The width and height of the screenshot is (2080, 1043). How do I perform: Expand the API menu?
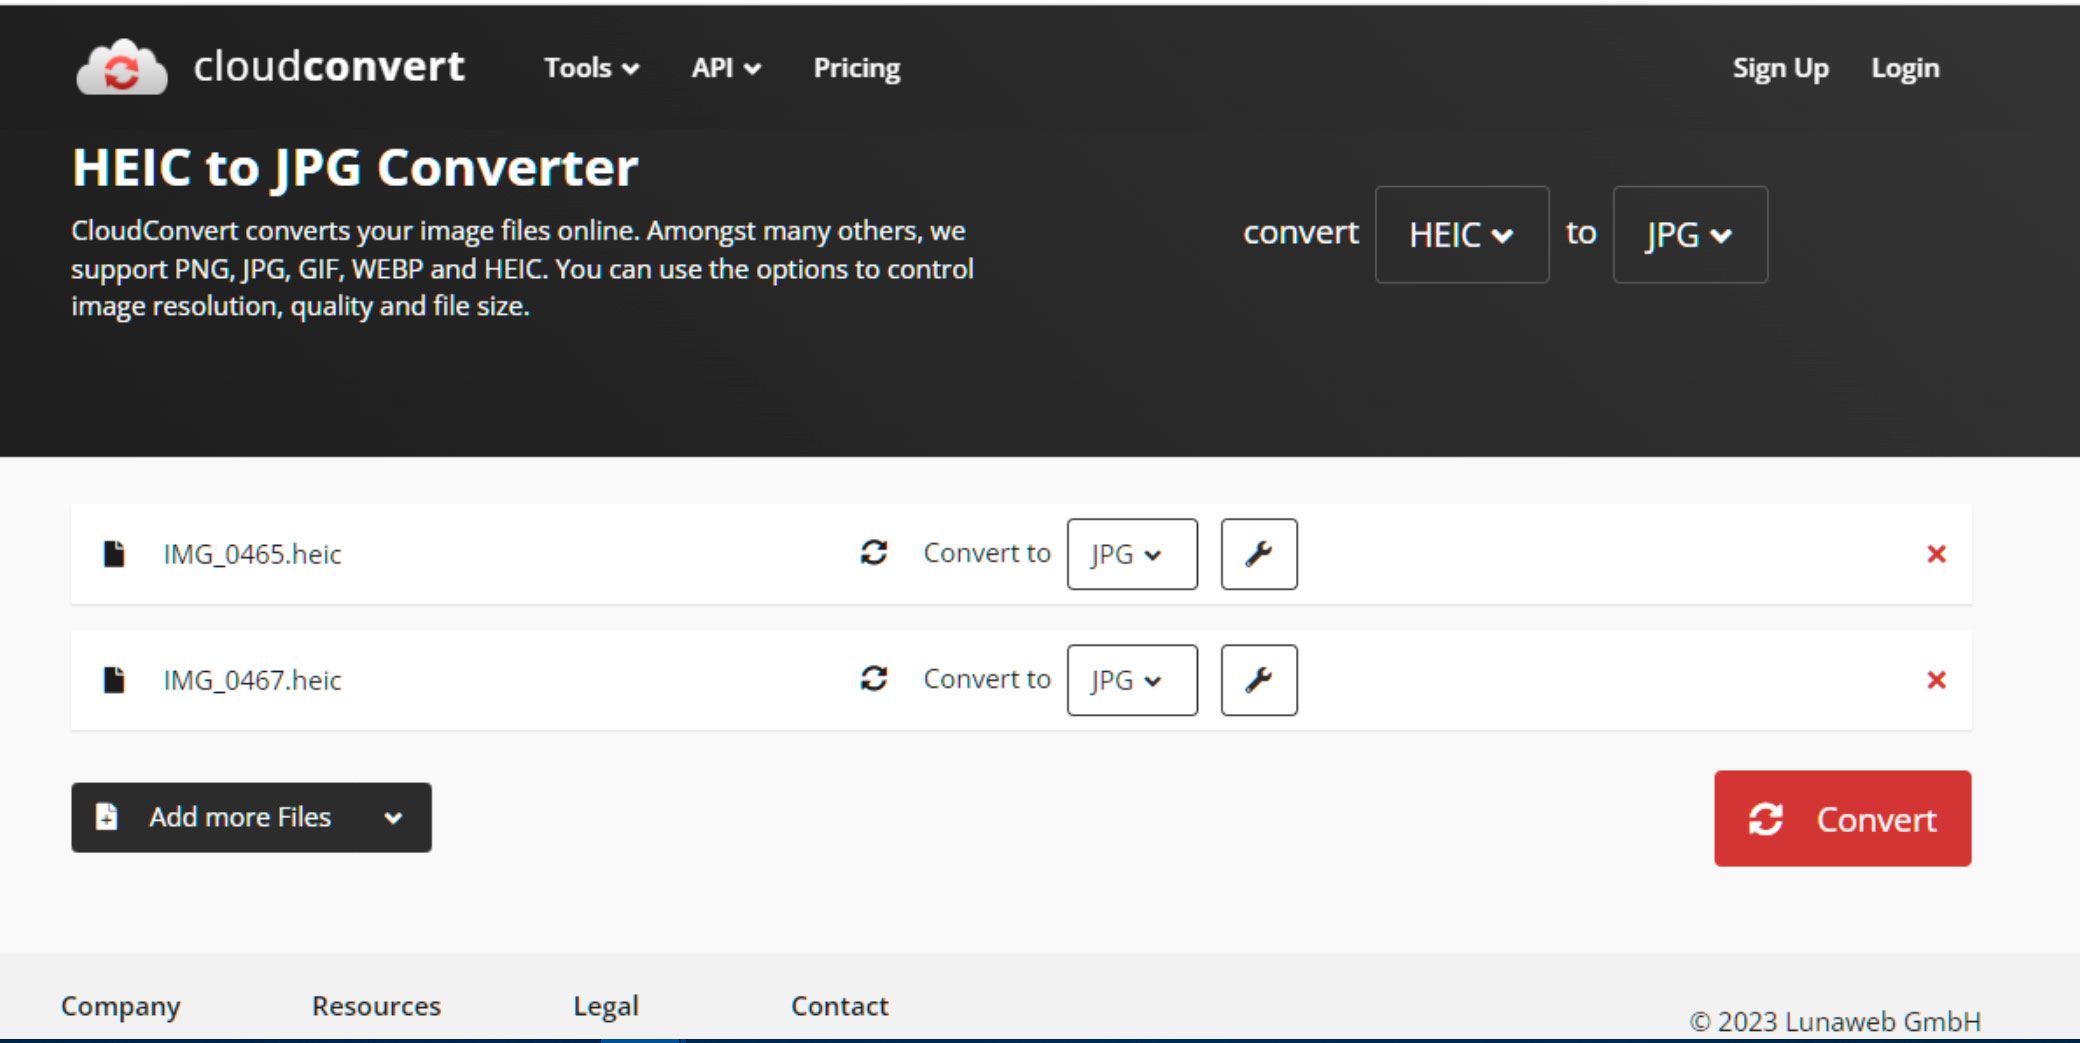726,68
